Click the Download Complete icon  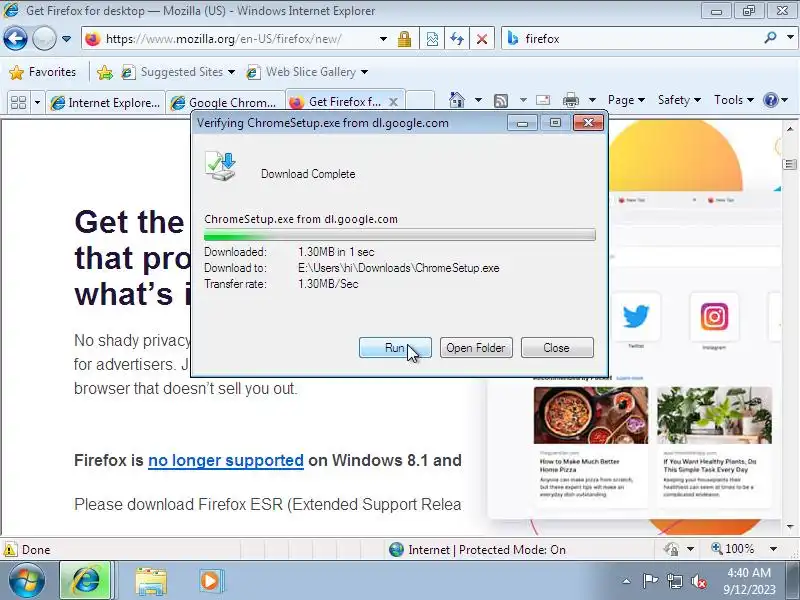(221, 167)
